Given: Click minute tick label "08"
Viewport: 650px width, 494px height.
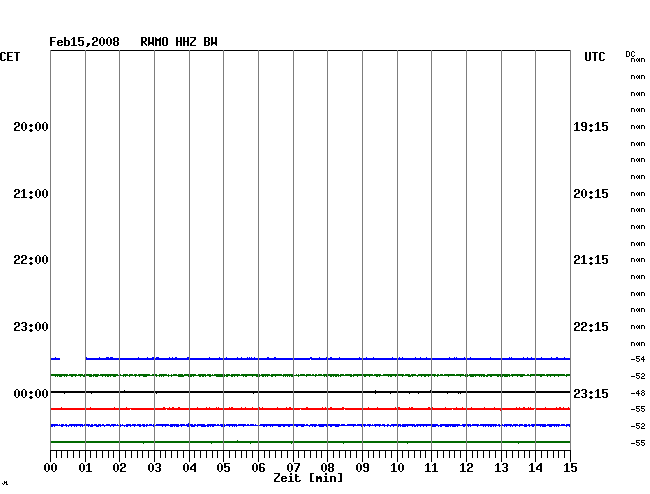Looking at the screenshot, I should (327, 468).
